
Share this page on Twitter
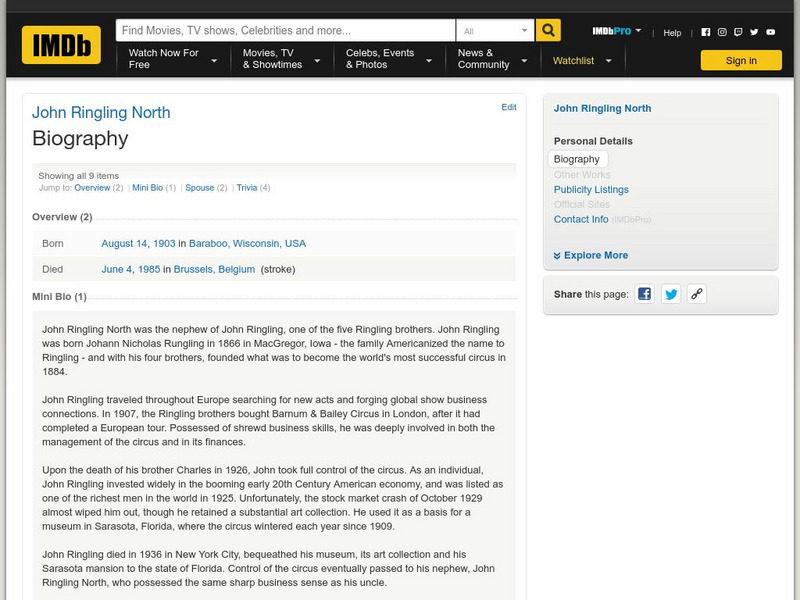point(670,294)
